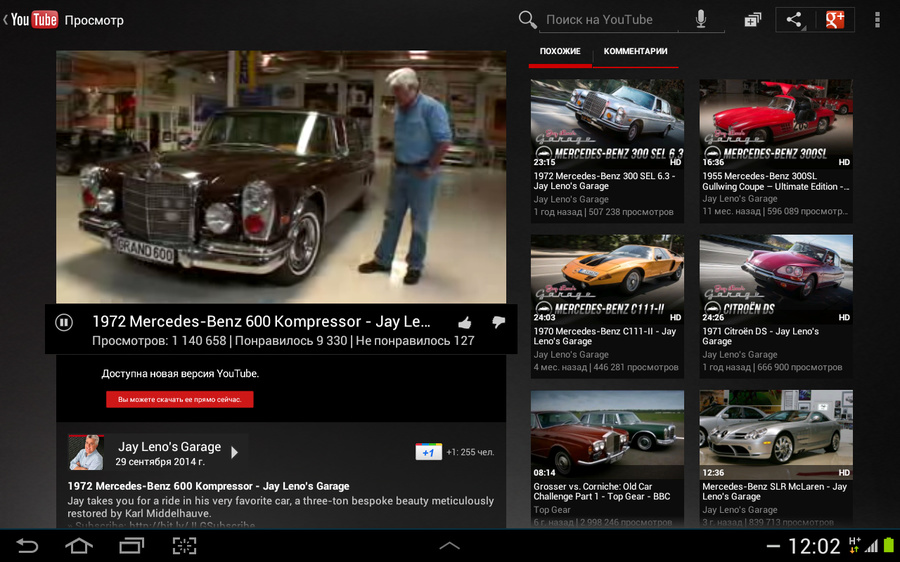This screenshot has width=900, height=562.
Task: Select title 'Mercedes-Benz SLR McLaren - Jay Leno's Garage'
Action: 774,491
